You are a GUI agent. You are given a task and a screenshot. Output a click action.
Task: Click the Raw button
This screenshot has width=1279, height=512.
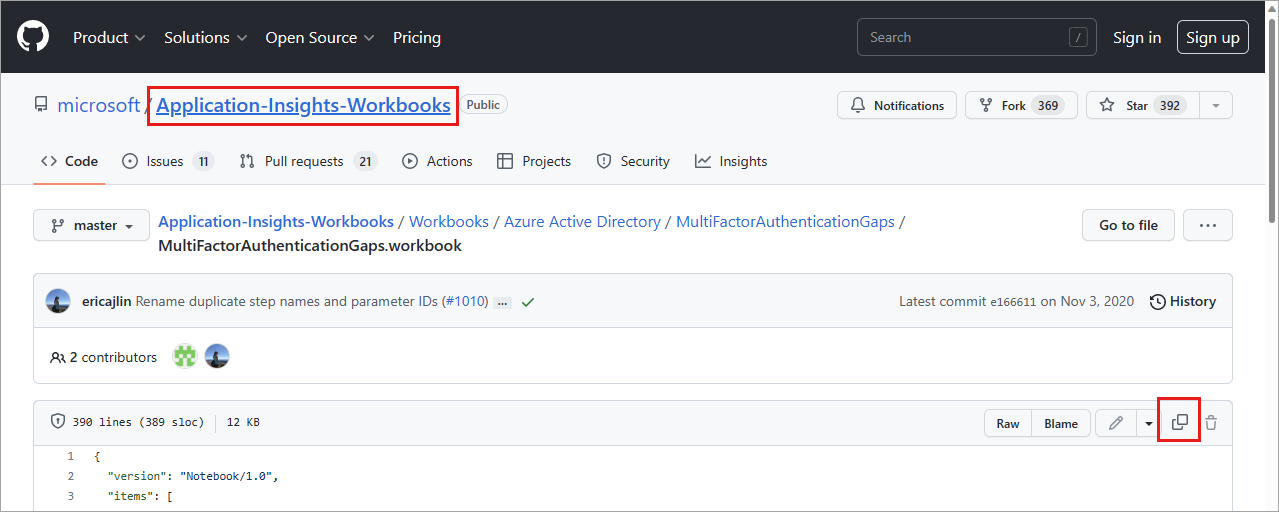pos(1008,423)
